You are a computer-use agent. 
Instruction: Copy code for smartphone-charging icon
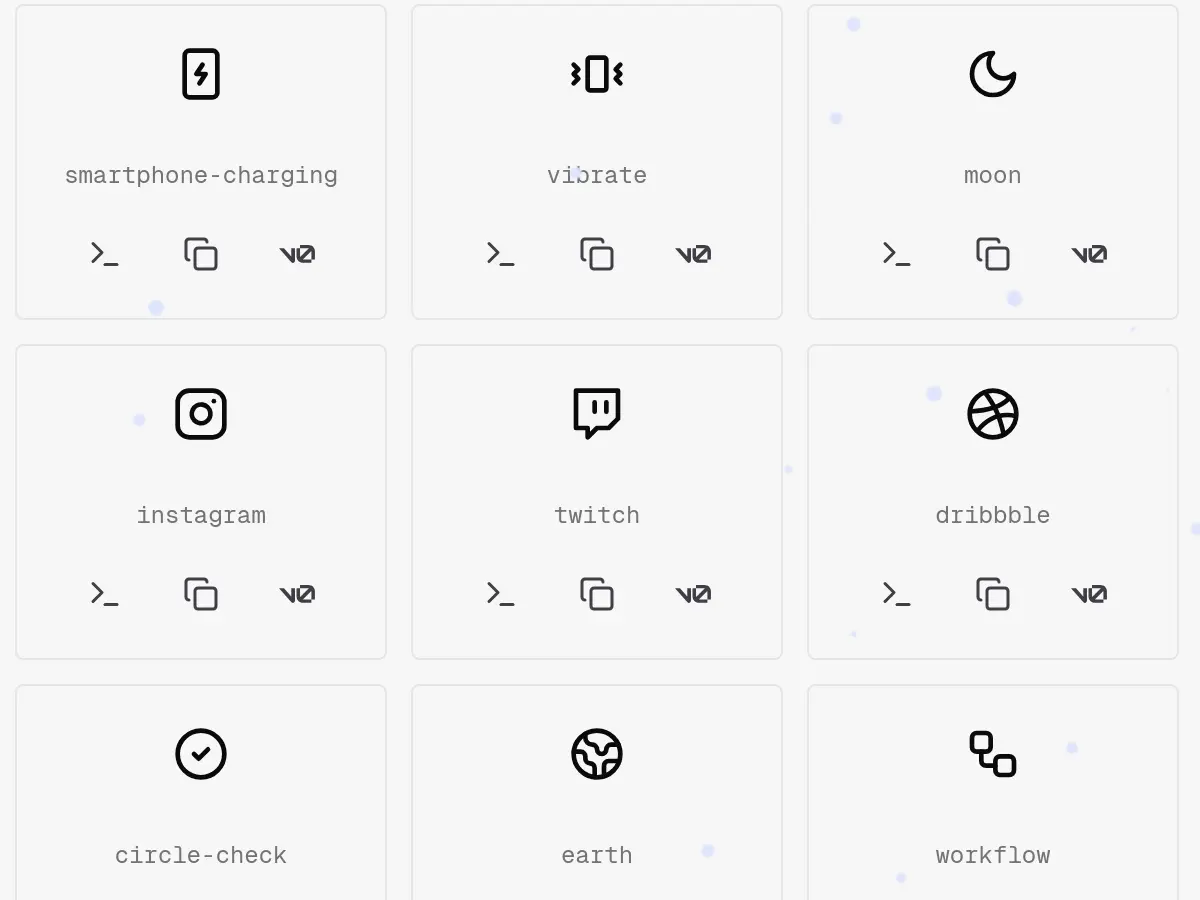click(x=201, y=254)
